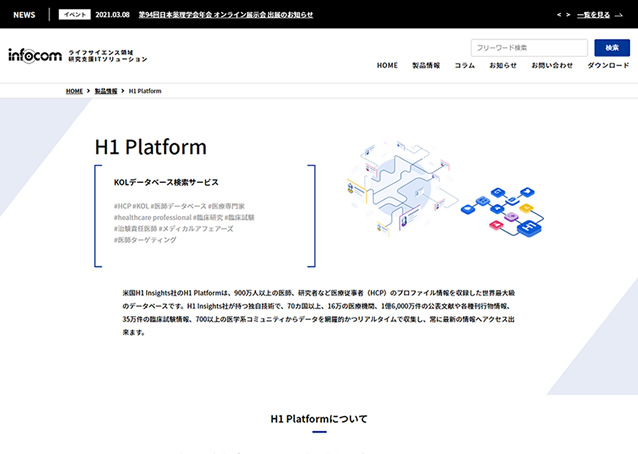Click the #healthcare professional hashtag line
This screenshot has height=454, width=638.
pyautogui.click(x=184, y=218)
